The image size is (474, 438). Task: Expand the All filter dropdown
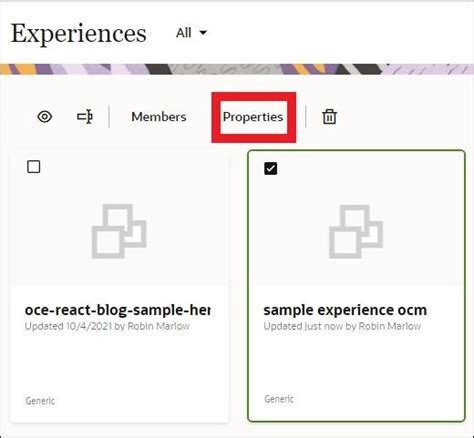pos(191,33)
